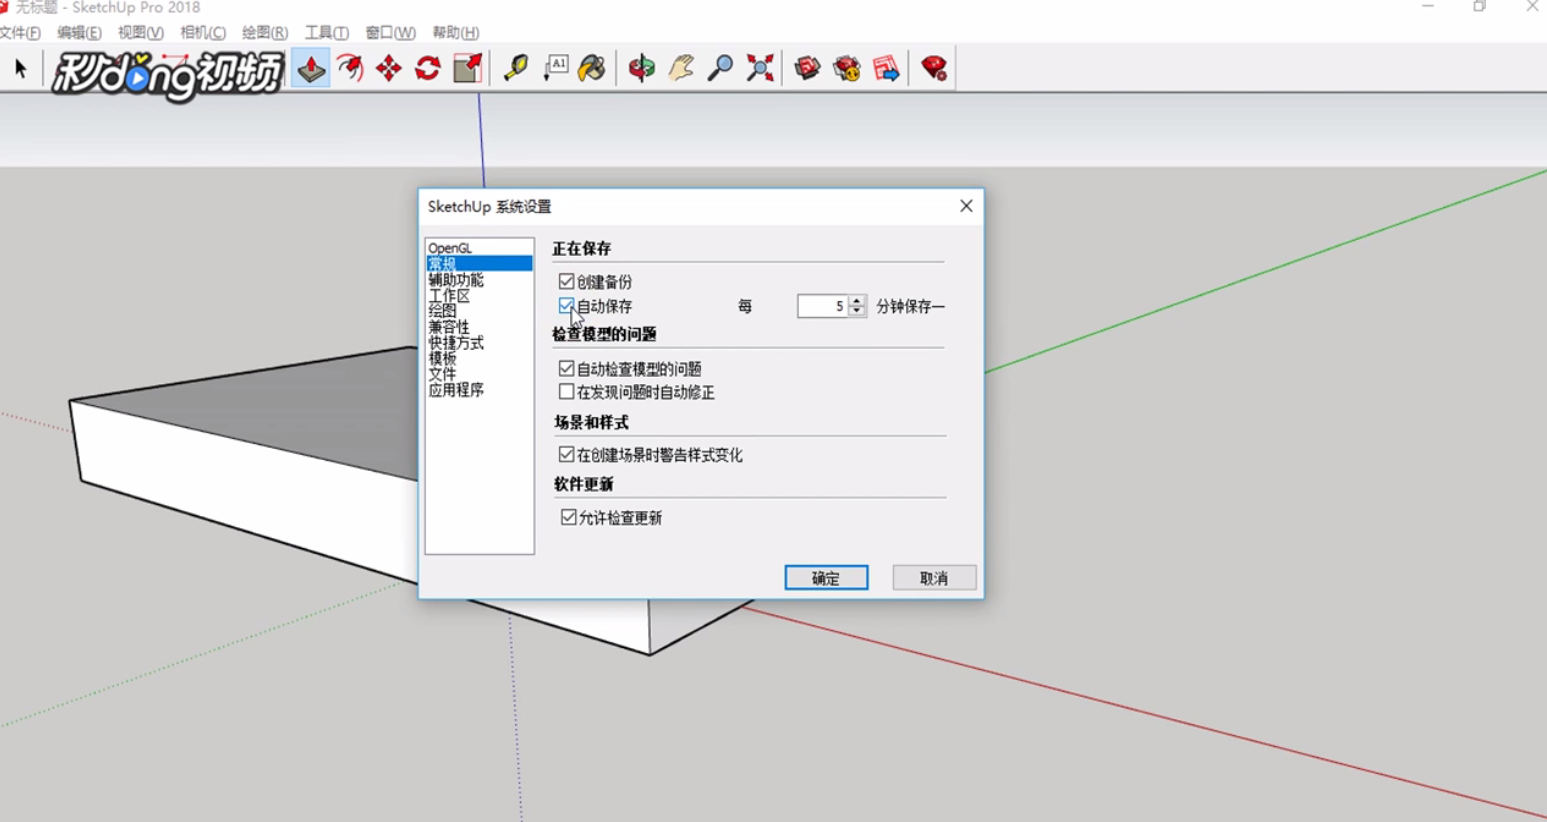
Task: Pick the Rotate tool
Action: coord(427,68)
